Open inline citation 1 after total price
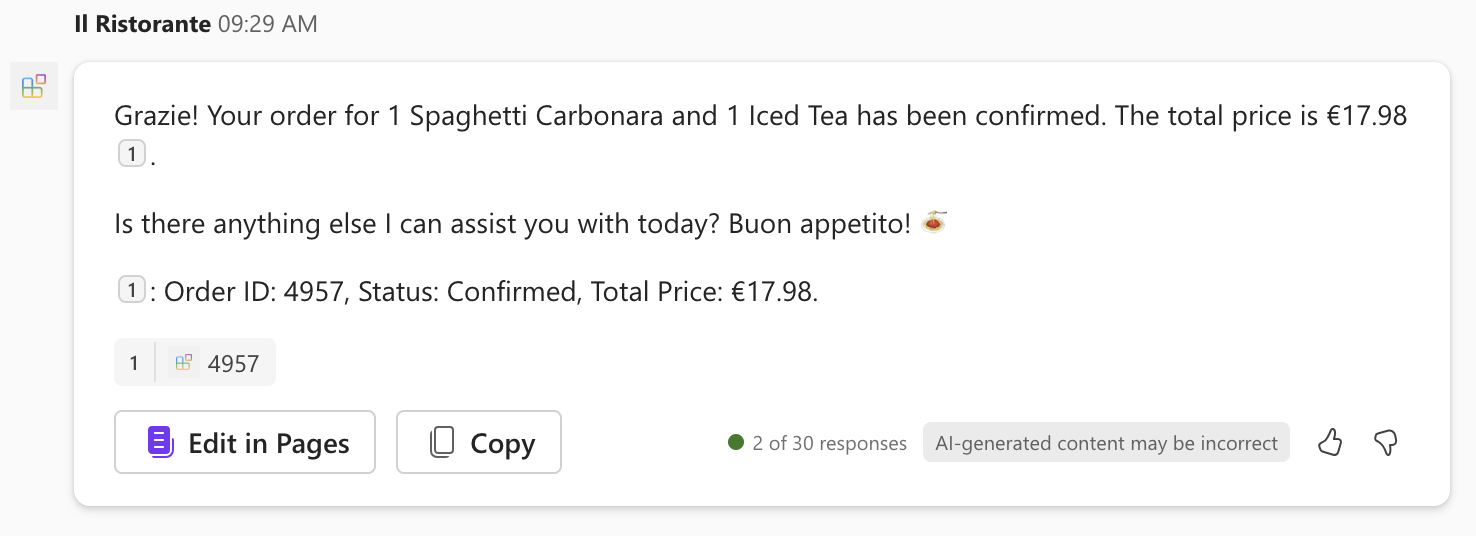1476x536 pixels. (132, 155)
